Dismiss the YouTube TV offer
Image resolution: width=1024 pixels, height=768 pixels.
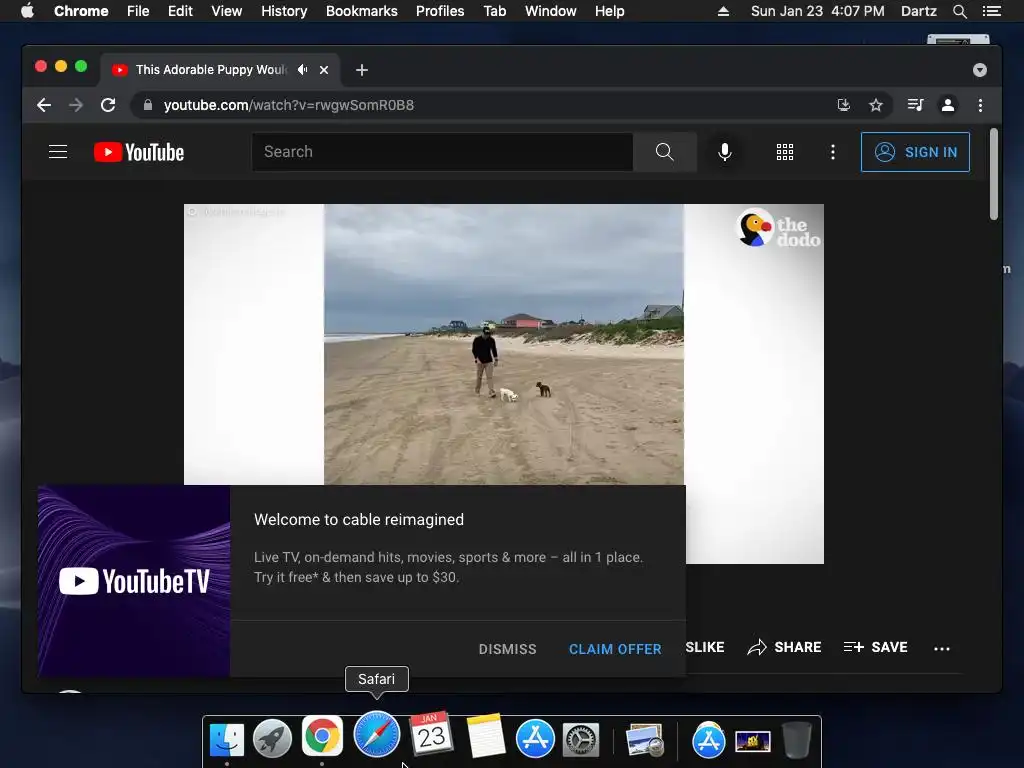tap(507, 649)
